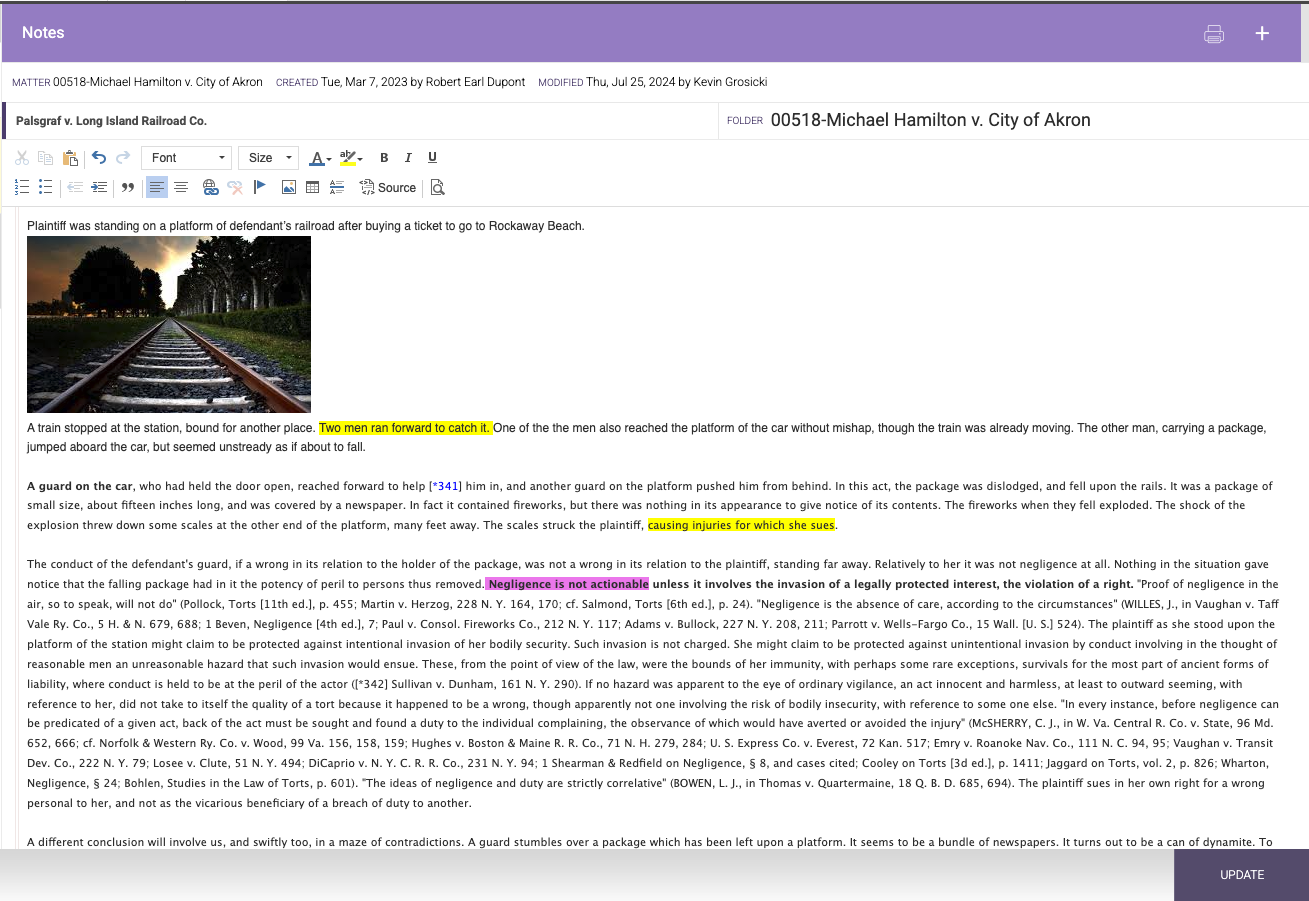Screen dimensions: 1309x901
Task: Insert a numbered list
Action: (22, 187)
